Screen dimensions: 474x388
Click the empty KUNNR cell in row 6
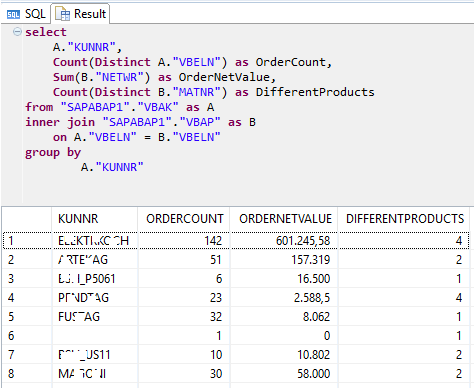click(94, 335)
